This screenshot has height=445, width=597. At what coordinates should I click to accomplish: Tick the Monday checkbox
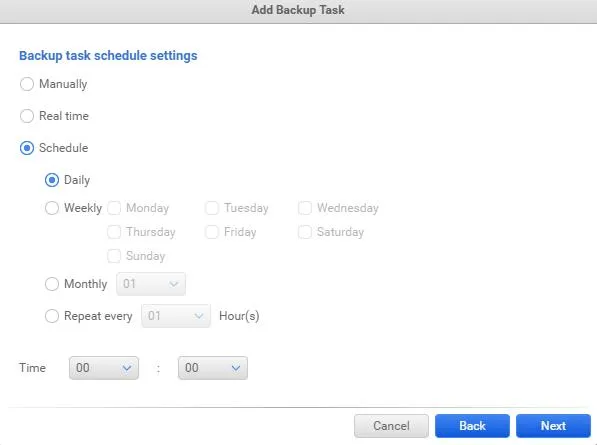tap(114, 208)
